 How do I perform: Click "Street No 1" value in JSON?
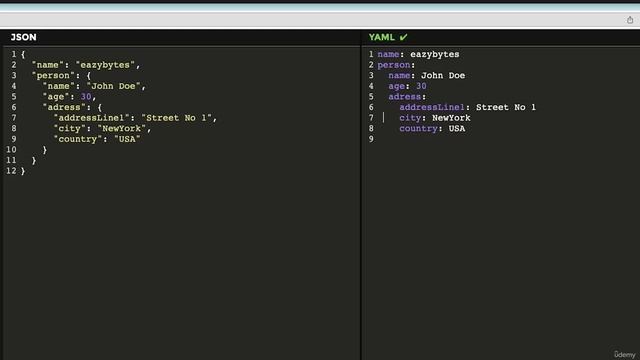coord(176,118)
